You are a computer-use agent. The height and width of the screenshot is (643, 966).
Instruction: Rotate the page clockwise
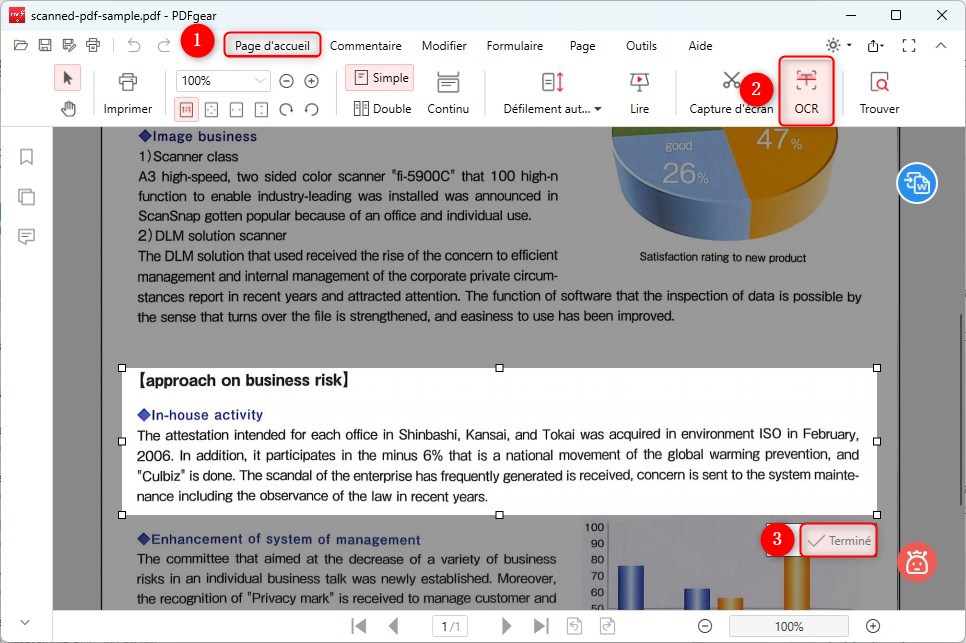[287, 109]
